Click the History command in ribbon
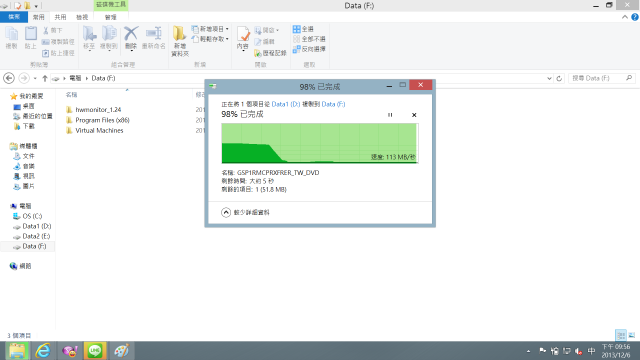 [270, 53]
